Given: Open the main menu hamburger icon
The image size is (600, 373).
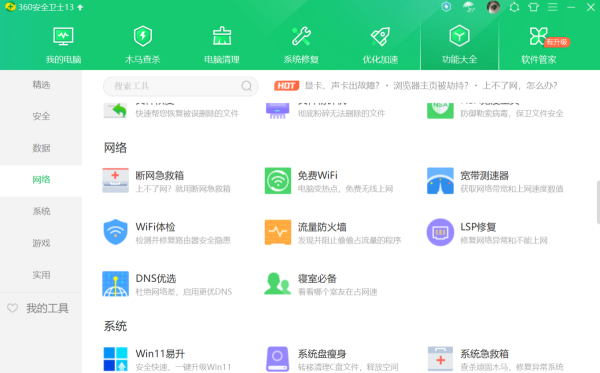Looking at the screenshot, I should pos(553,7).
